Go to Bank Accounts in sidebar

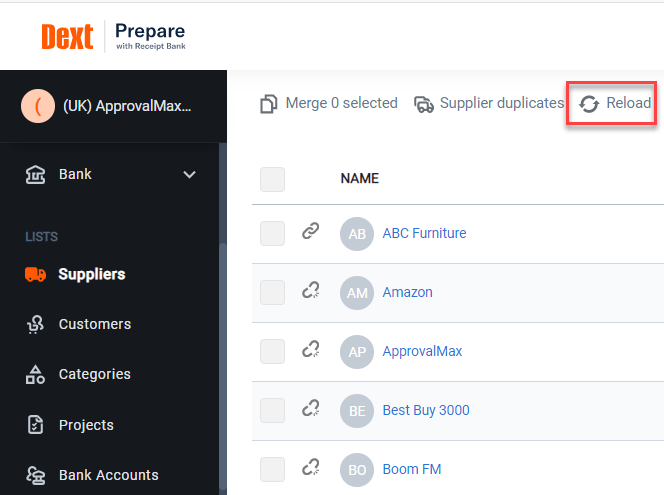click(108, 475)
